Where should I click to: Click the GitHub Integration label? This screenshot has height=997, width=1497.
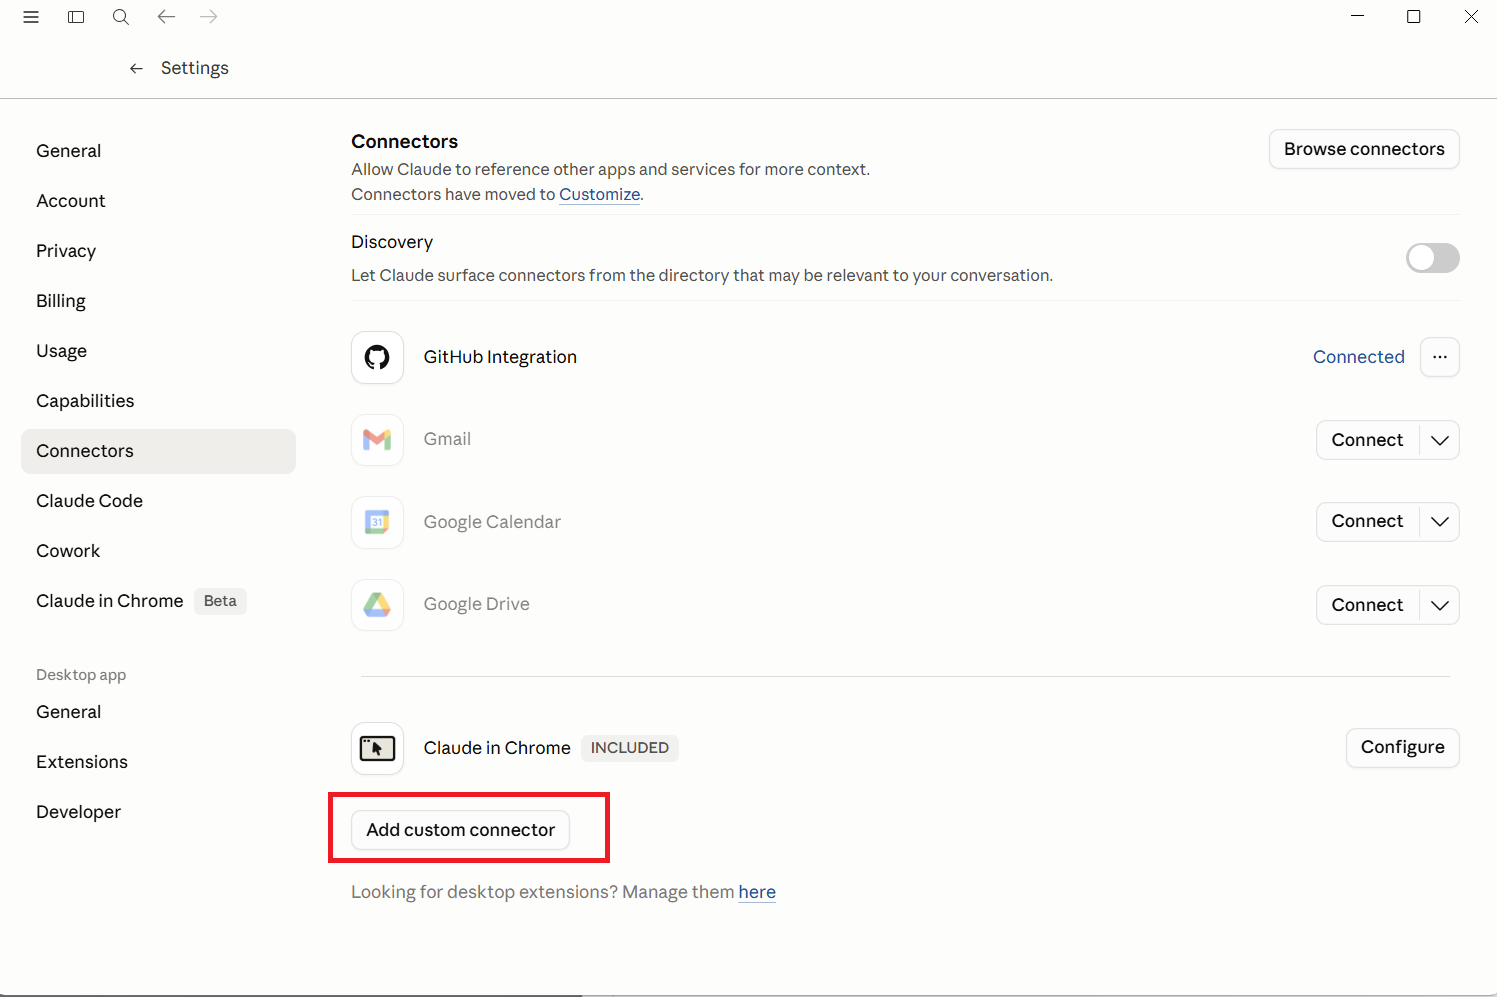[x=500, y=357]
